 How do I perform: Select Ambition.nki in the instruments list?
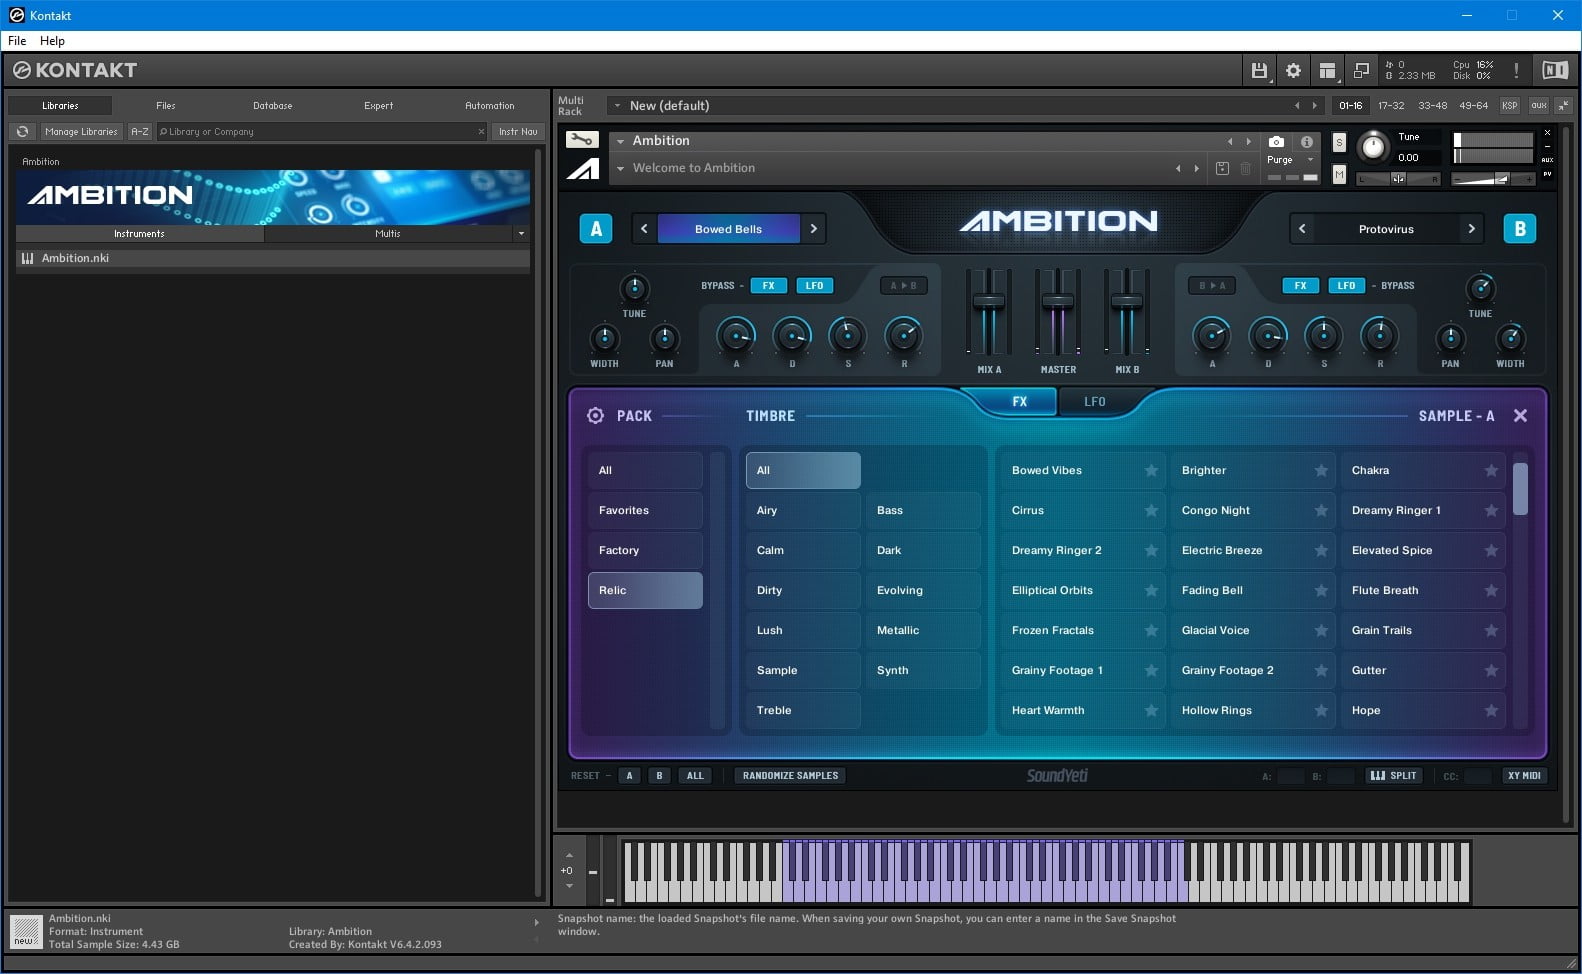tap(272, 258)
